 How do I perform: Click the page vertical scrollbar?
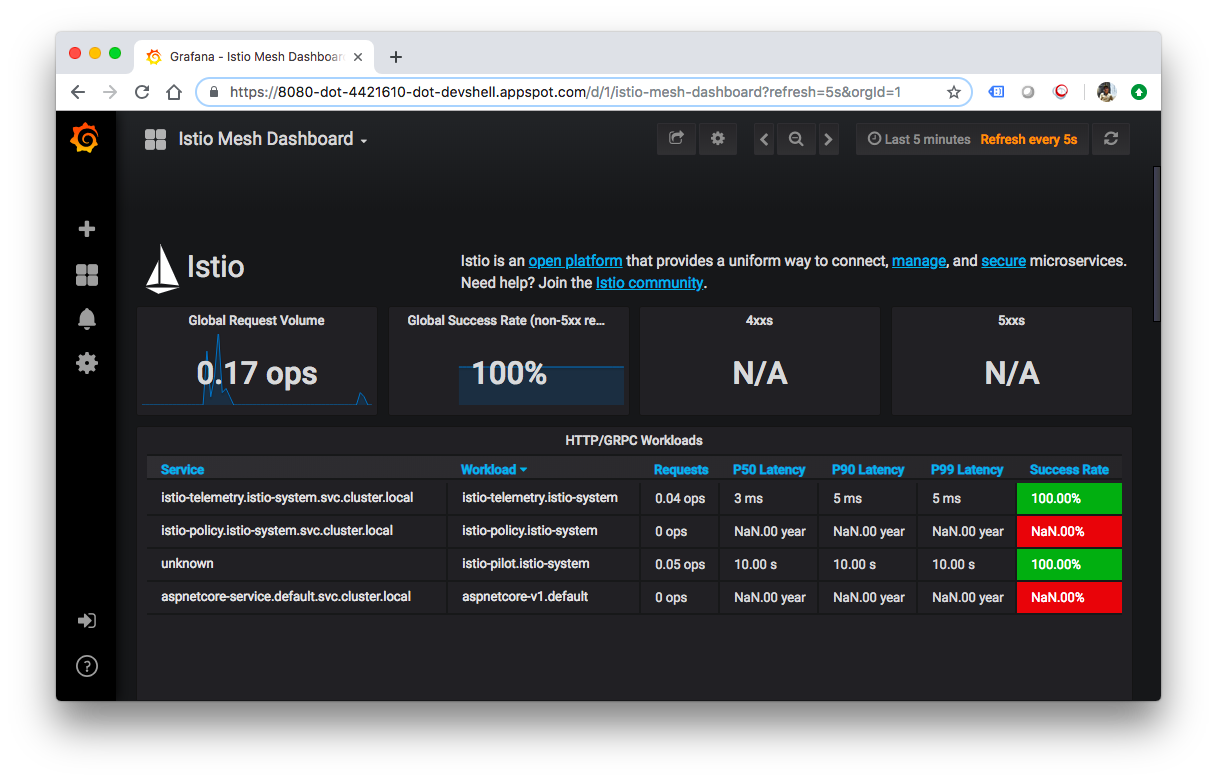pyautogui.click(x=1157, y=243)
